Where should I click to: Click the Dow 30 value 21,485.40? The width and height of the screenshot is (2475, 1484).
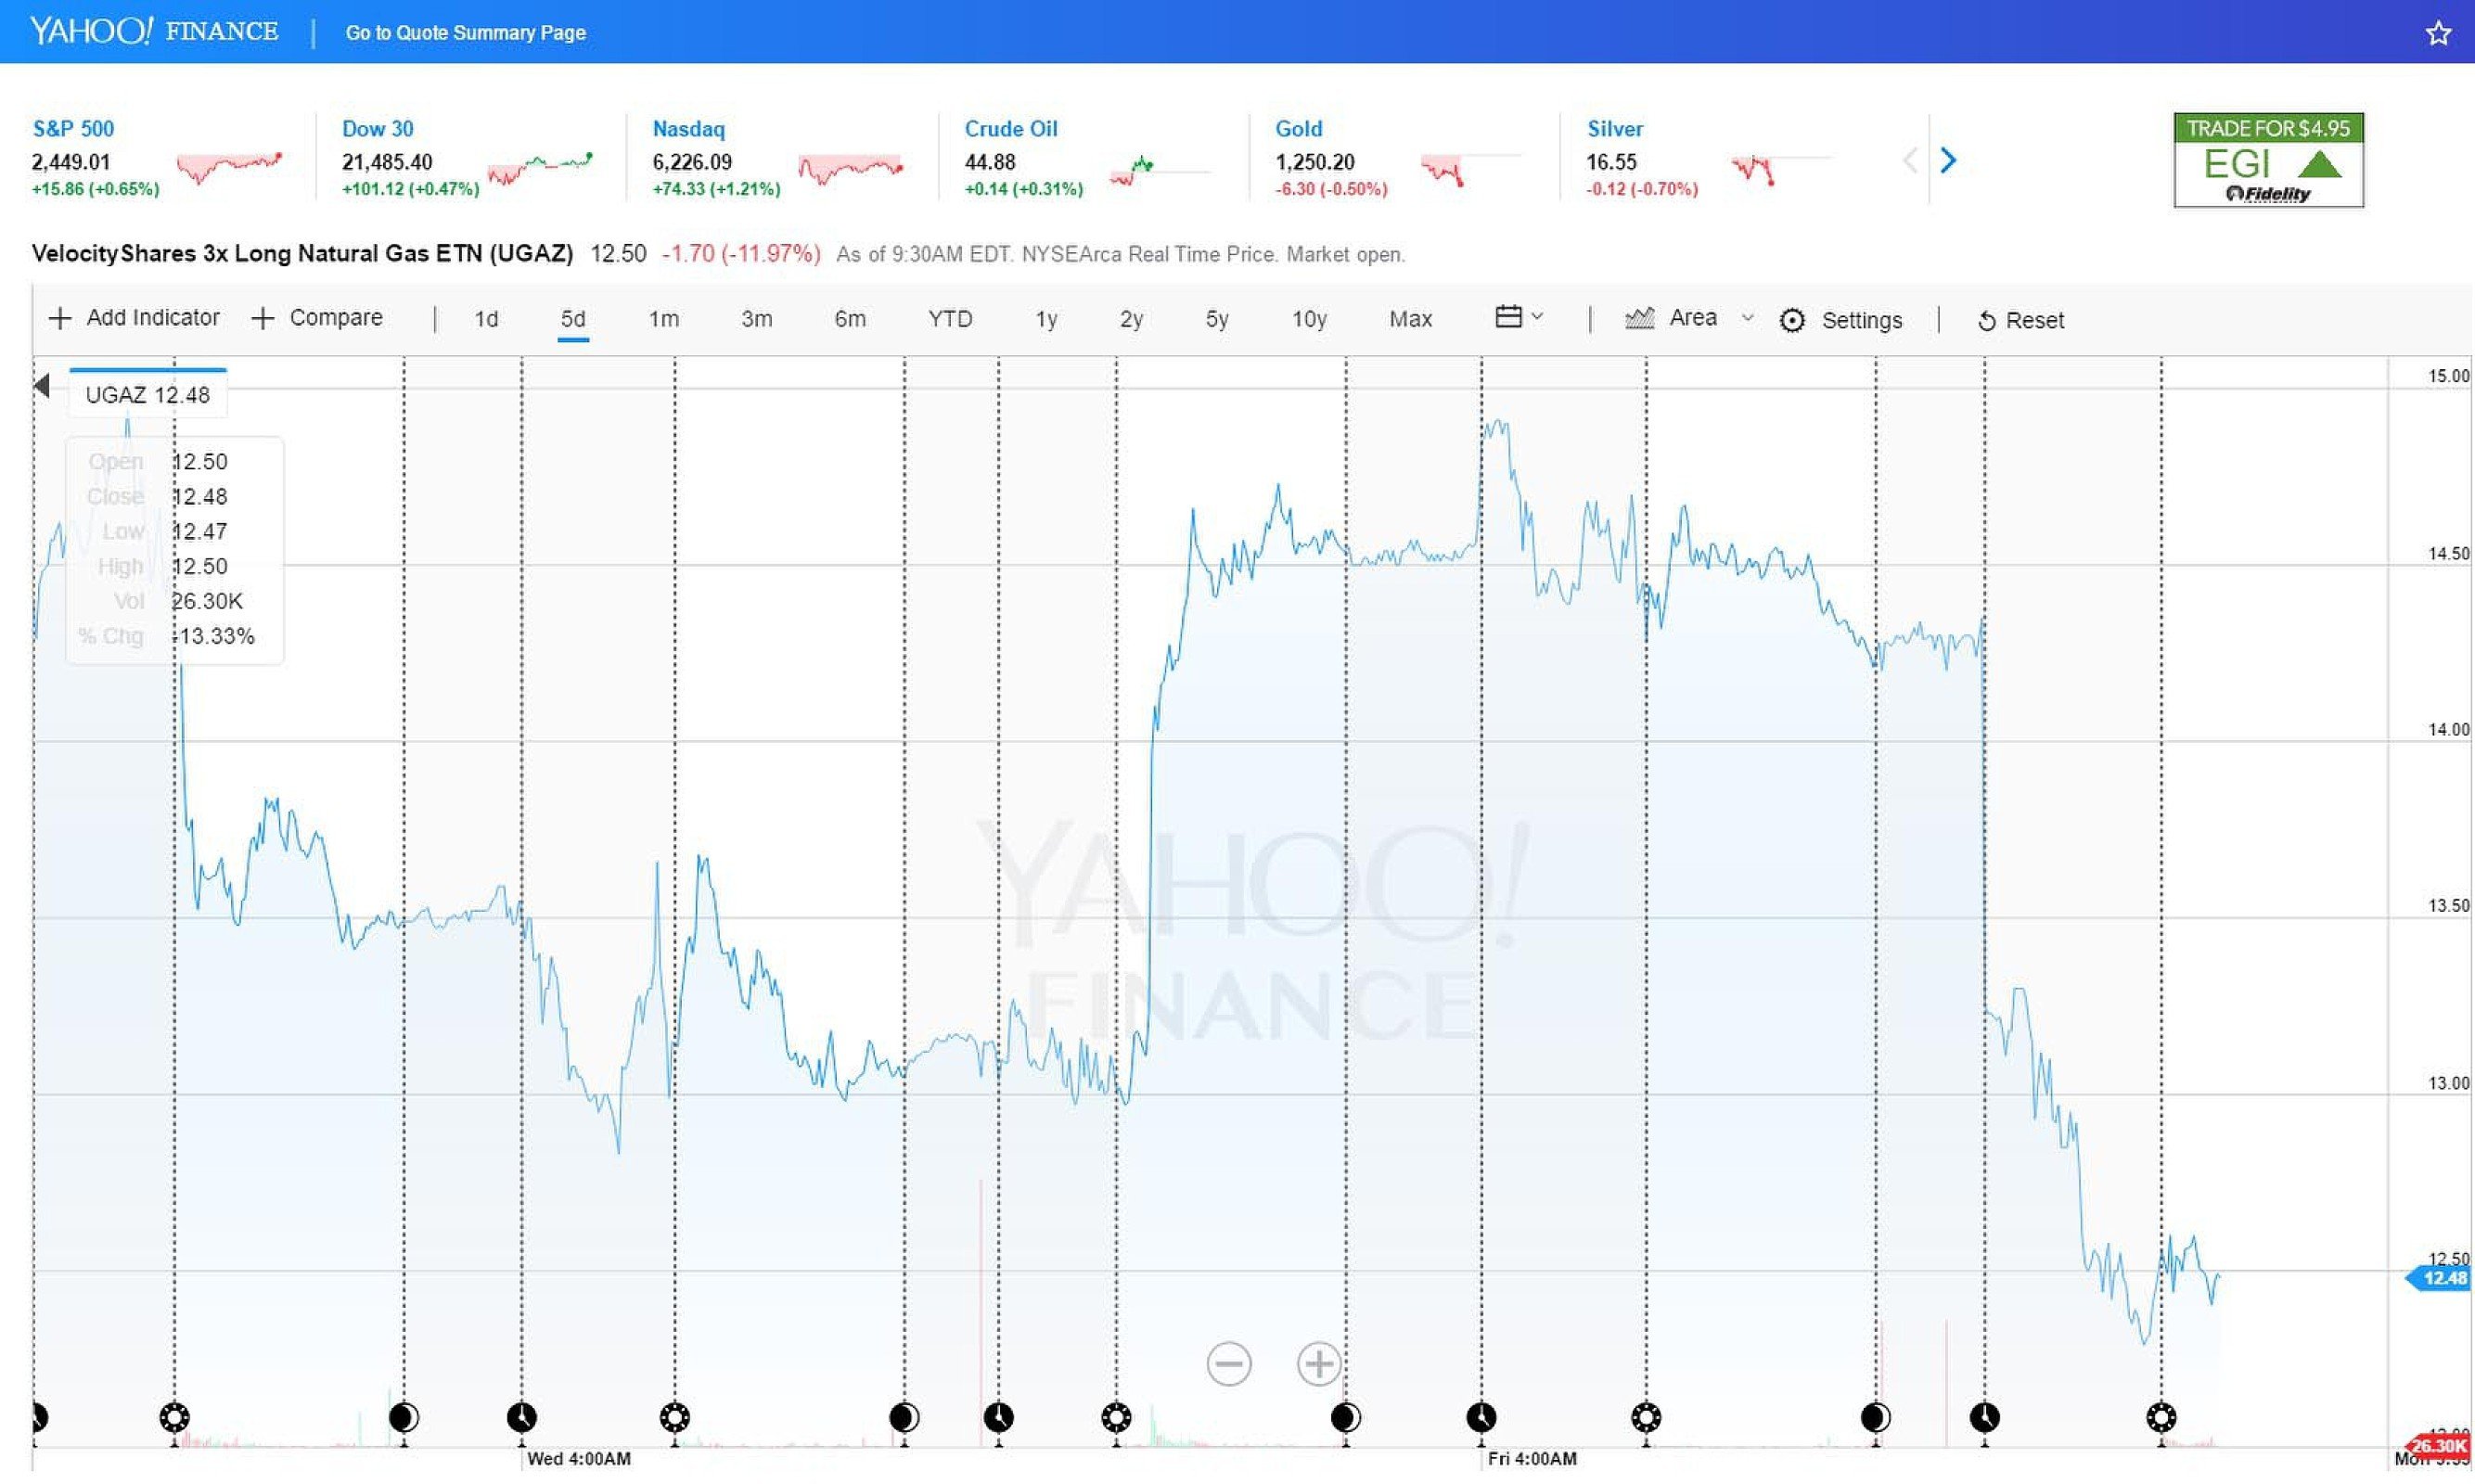coord(387,162)
